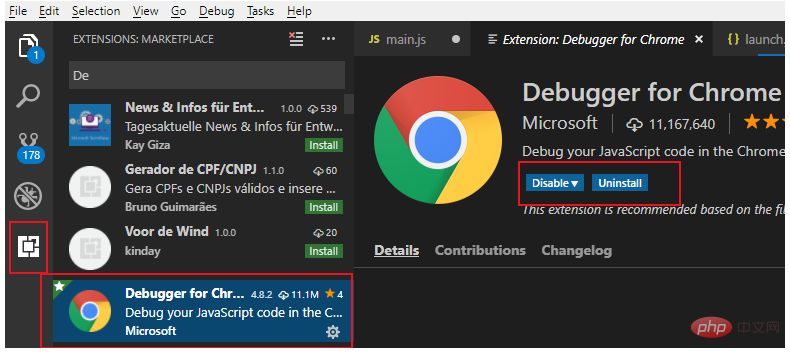790x360 pixels.
Task: Open the View menu
Action: coord(146,11)
